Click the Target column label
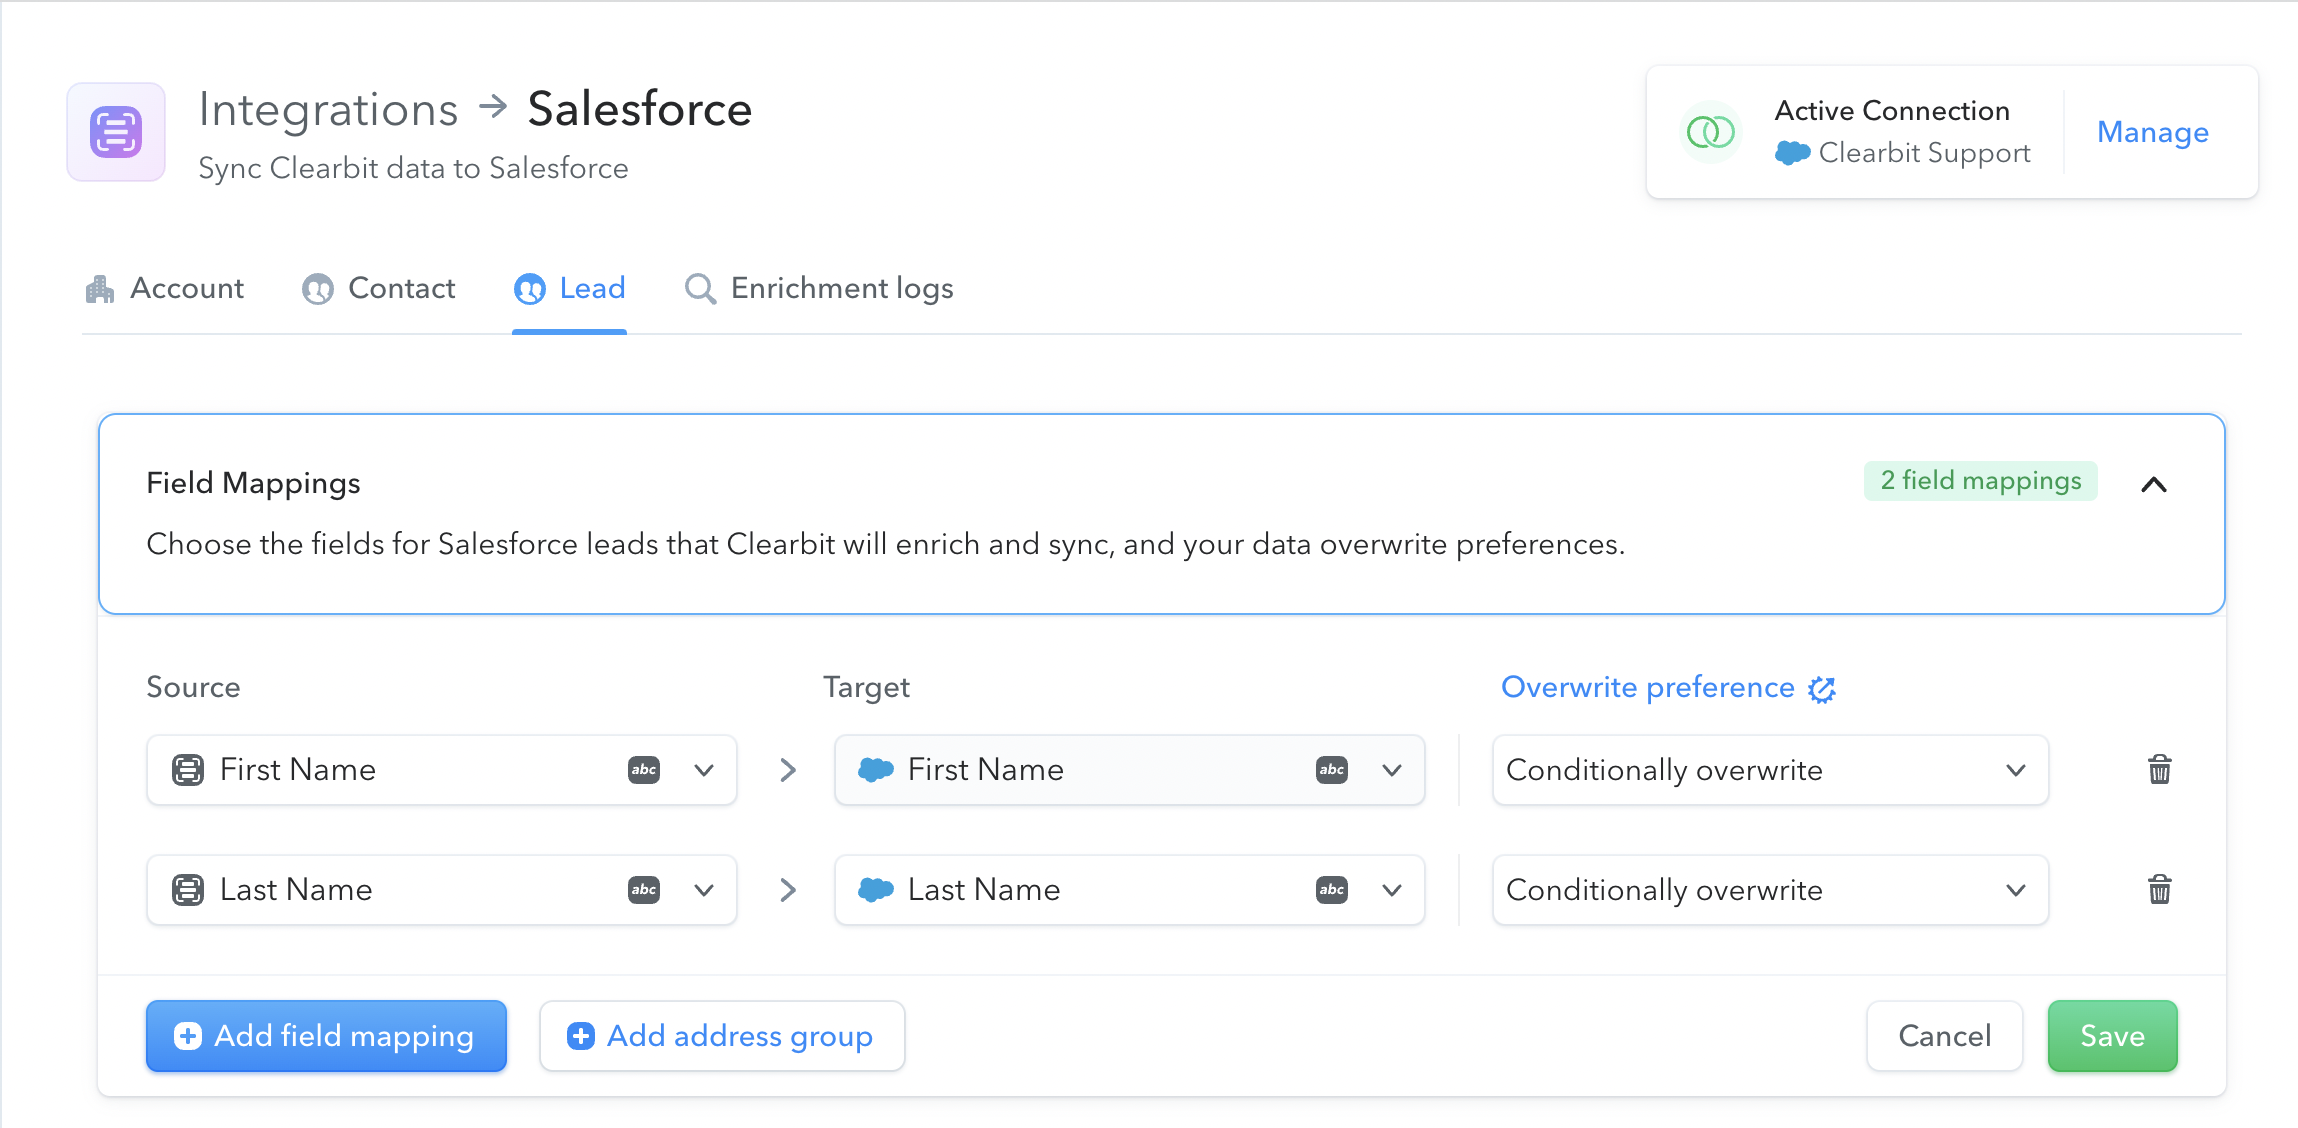 pyautogui.click(x=866, y=688)
